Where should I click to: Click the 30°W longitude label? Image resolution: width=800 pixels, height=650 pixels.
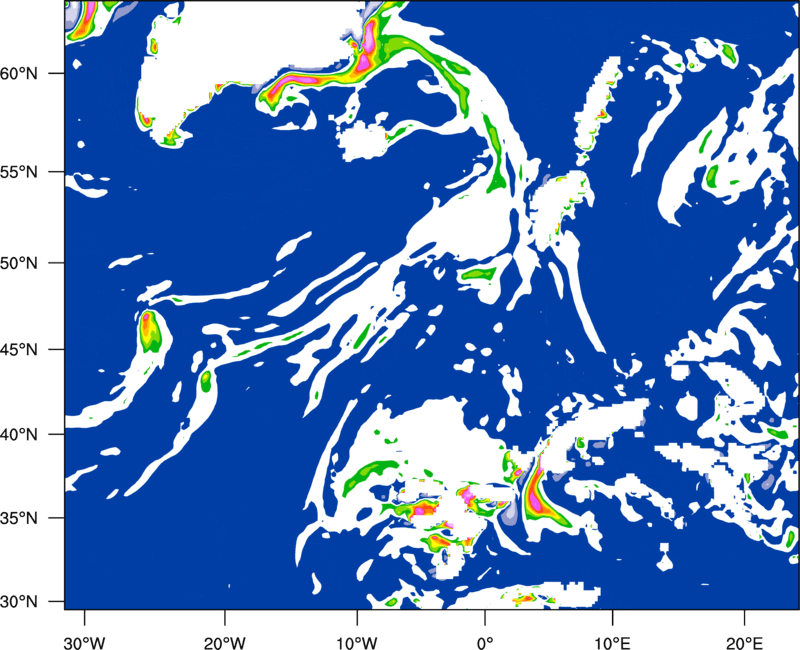click(x=84, y=642)
